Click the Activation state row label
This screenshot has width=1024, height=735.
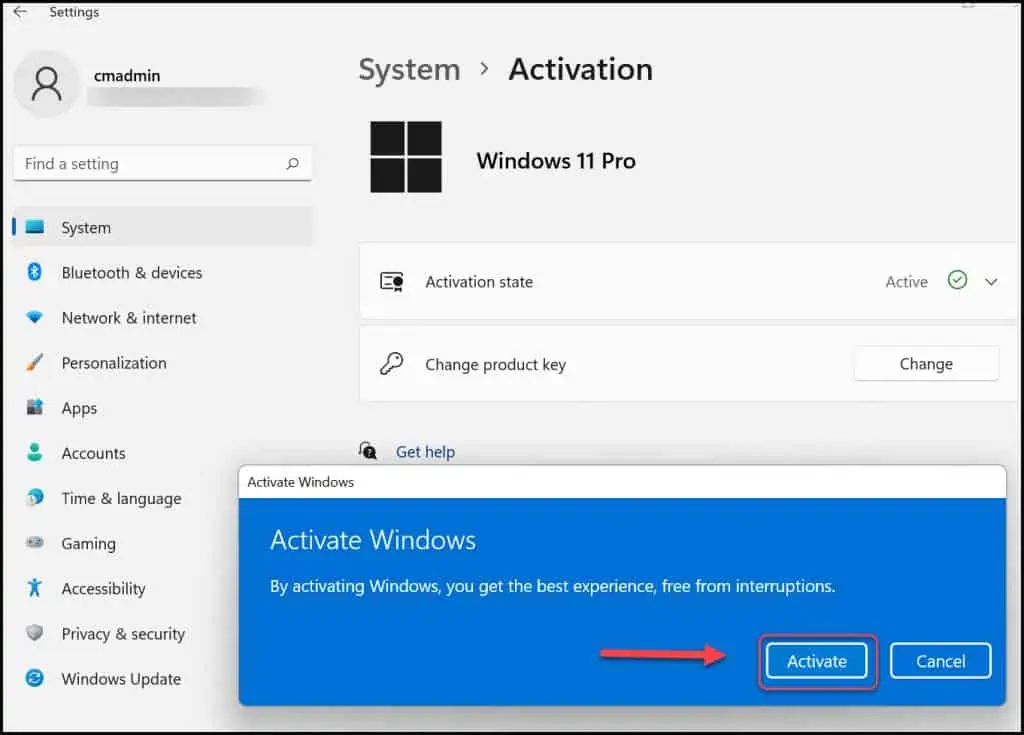pos(479,282)
